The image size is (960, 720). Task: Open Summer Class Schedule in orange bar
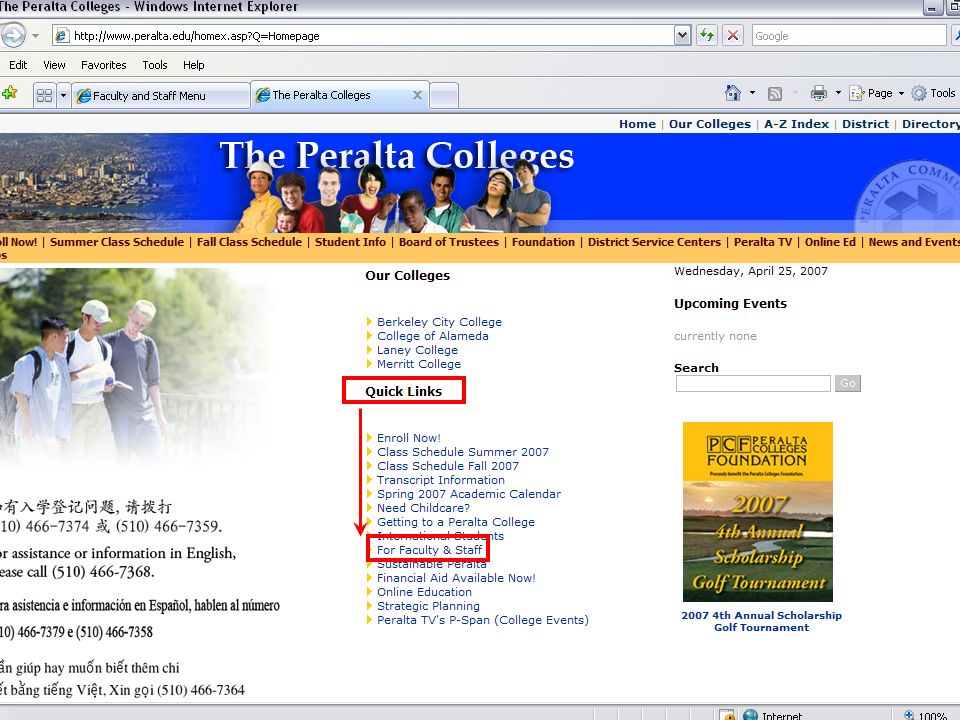pos(117,242)
